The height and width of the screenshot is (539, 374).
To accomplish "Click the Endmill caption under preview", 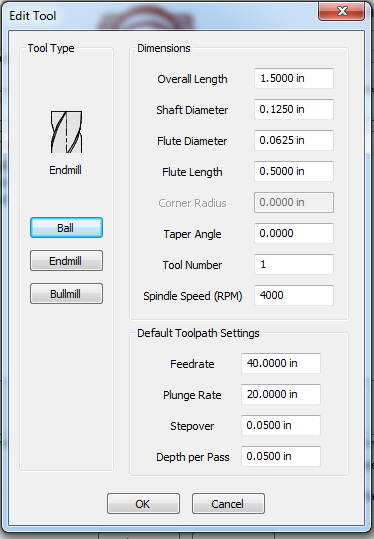I will tap(65, 170).
